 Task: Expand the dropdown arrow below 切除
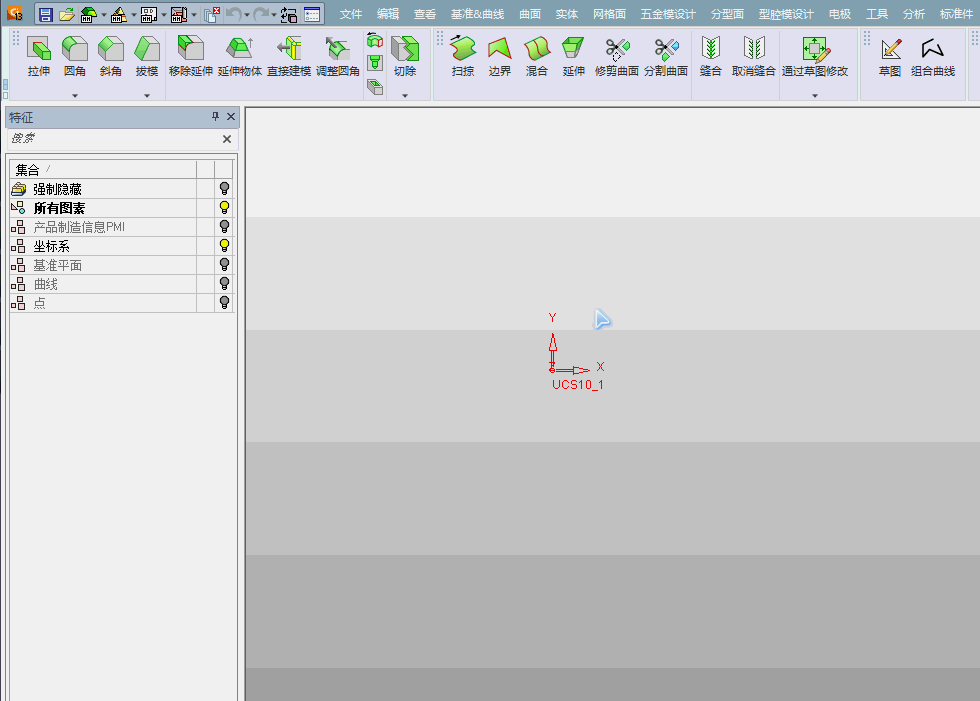(405, 96)
